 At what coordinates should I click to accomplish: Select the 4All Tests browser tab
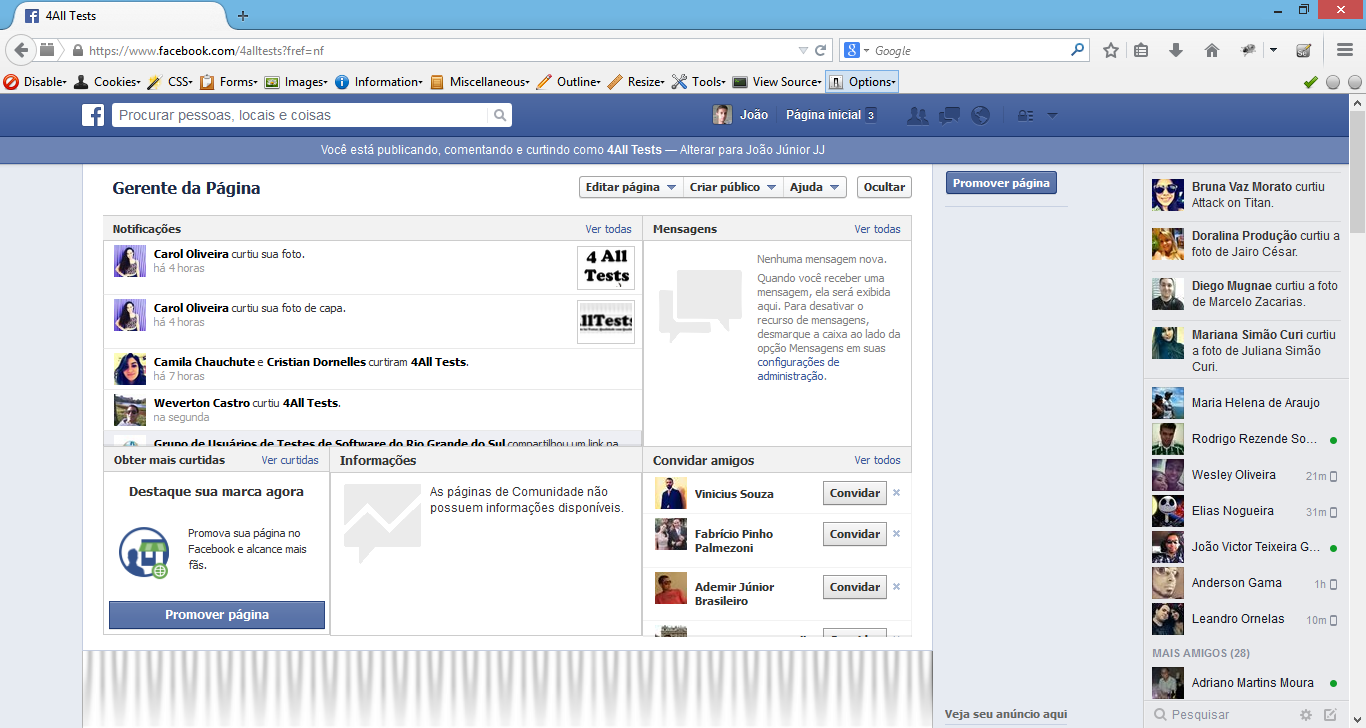click(120, 16)
